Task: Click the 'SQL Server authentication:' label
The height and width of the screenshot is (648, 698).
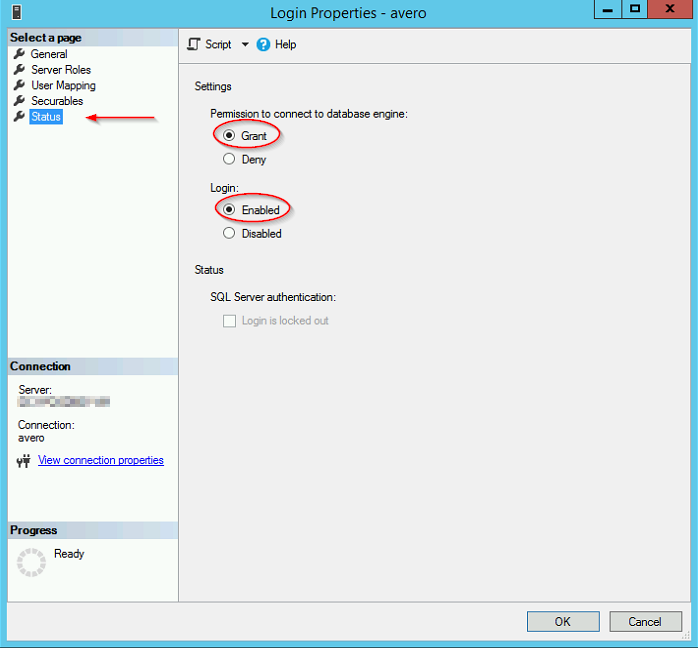Action: [x=273, y=297]
